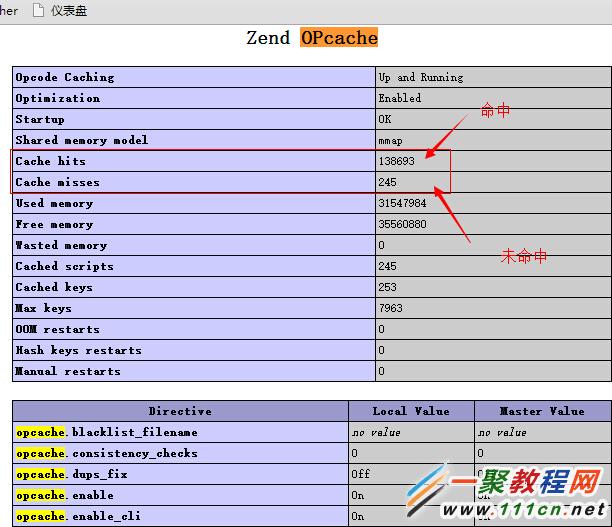
Task: Select enable_cli local value 'On'
Action: point(358,516)
